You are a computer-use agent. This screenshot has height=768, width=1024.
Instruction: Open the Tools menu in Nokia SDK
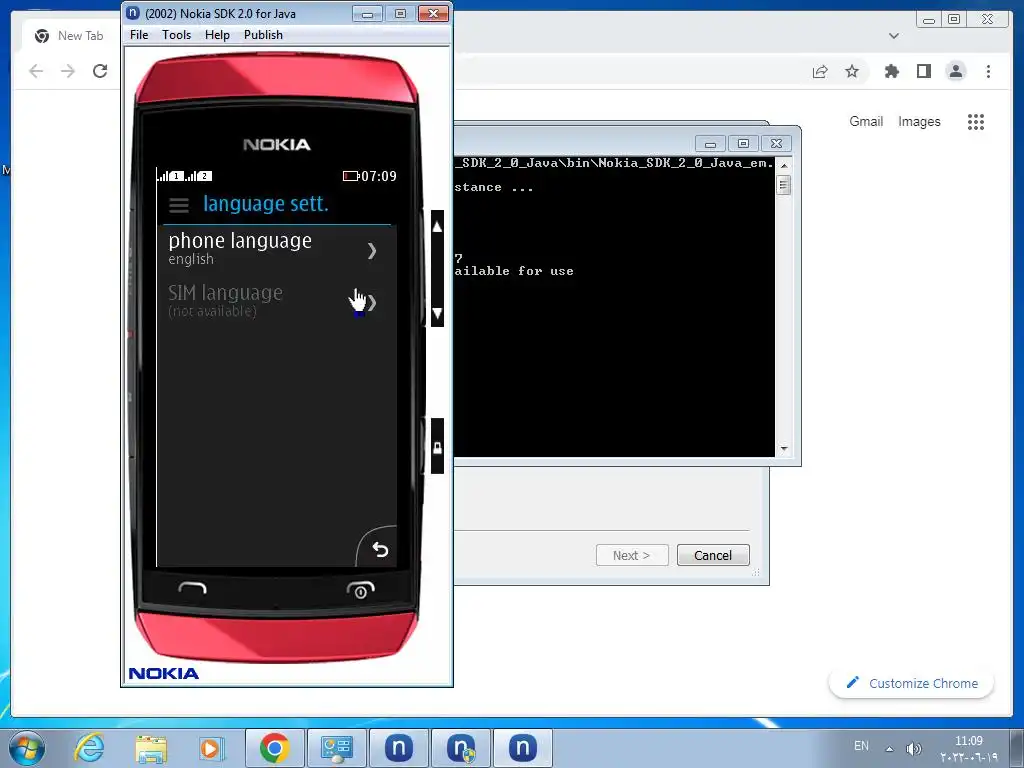coord(176,35)
